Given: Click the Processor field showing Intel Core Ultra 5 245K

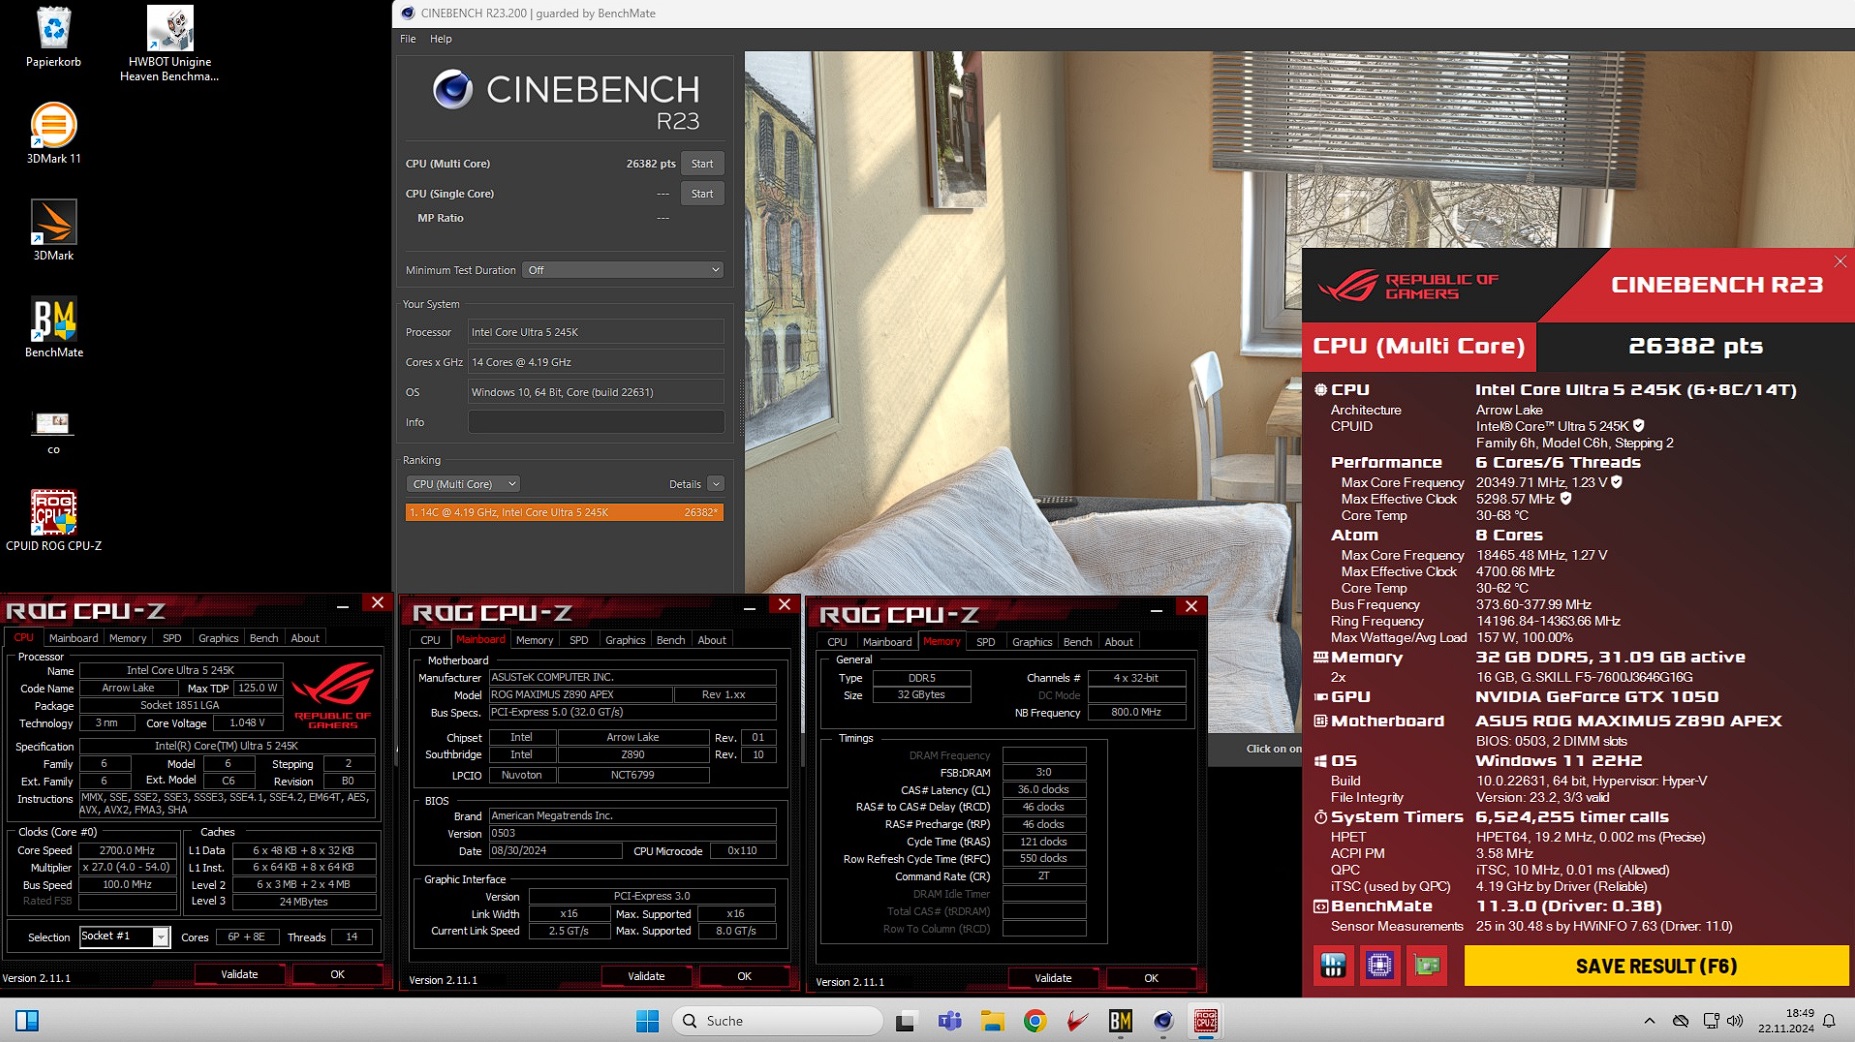Looking at the screenshot, I should coord(596,332).
